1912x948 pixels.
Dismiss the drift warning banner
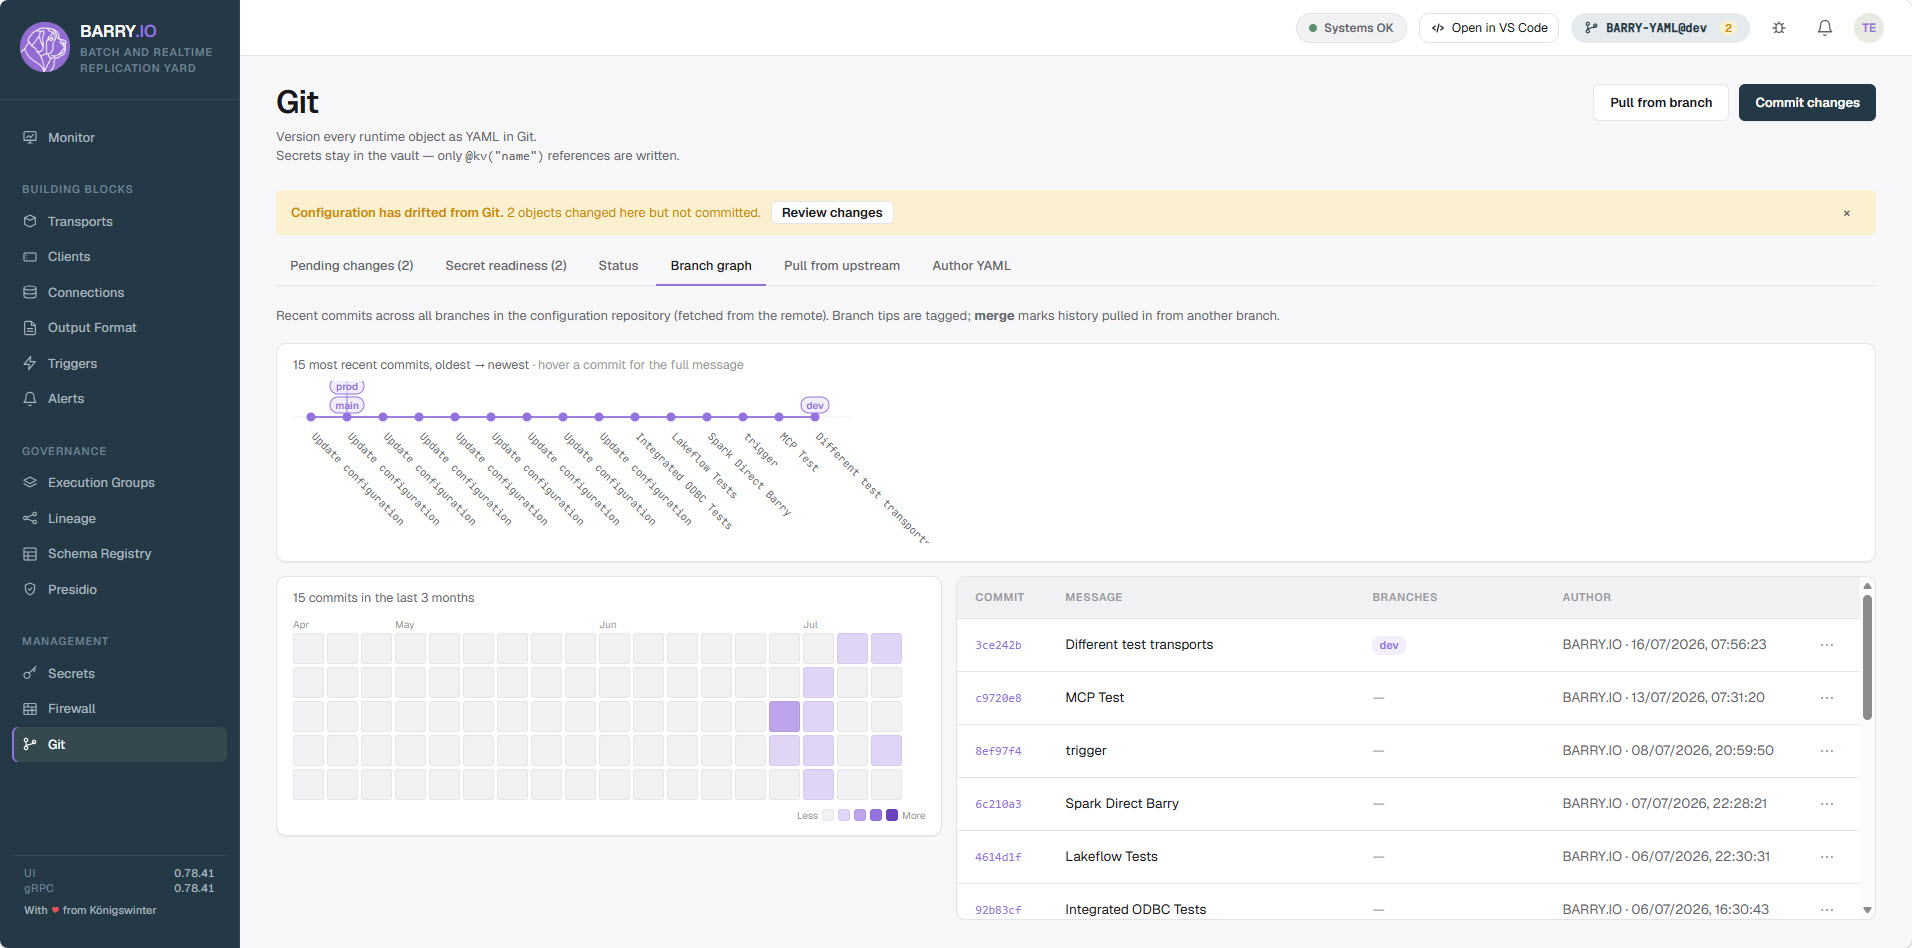(1846, 213)
